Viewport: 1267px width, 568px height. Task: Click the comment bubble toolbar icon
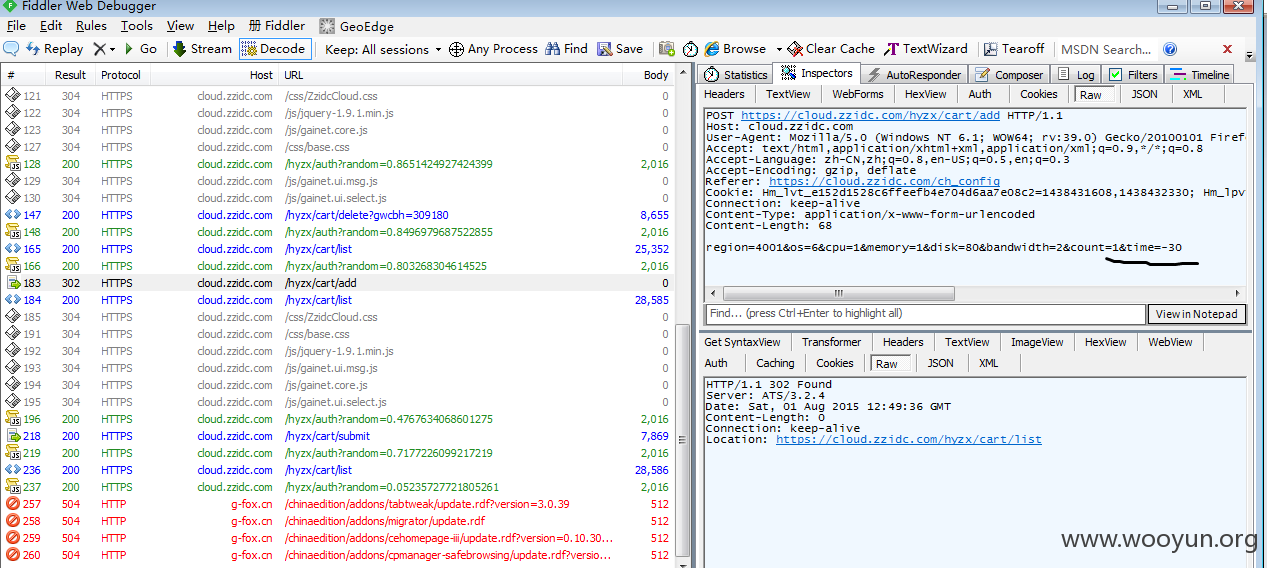coord(11,49)
